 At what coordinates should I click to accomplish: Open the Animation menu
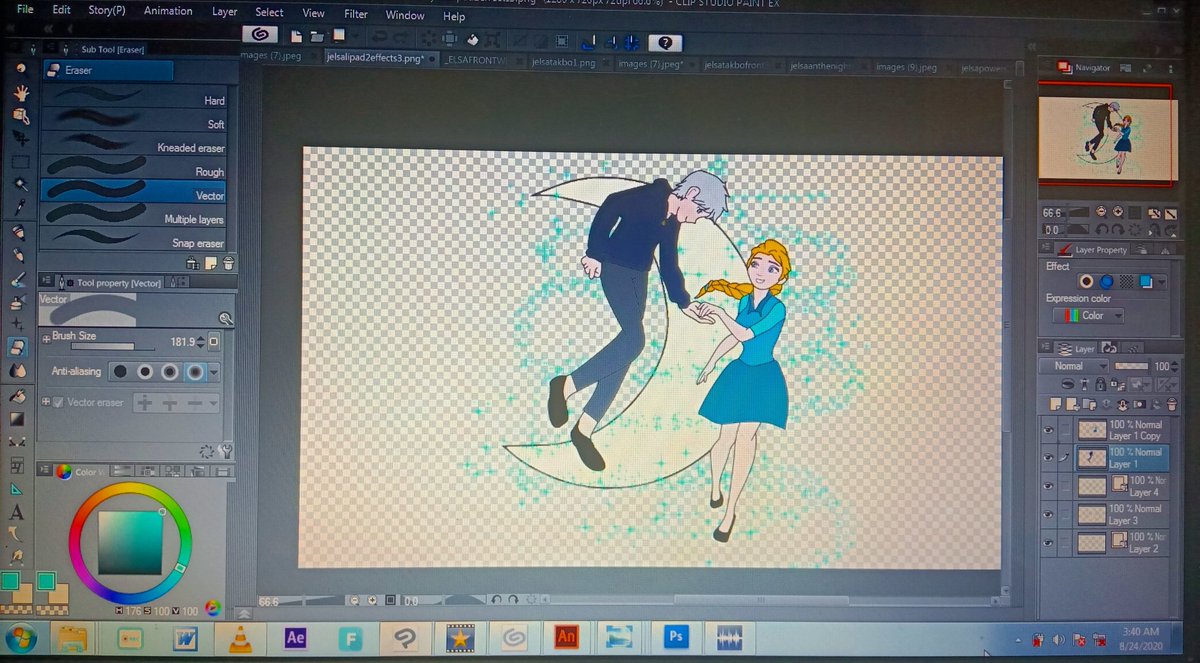[x=168, y=11]
